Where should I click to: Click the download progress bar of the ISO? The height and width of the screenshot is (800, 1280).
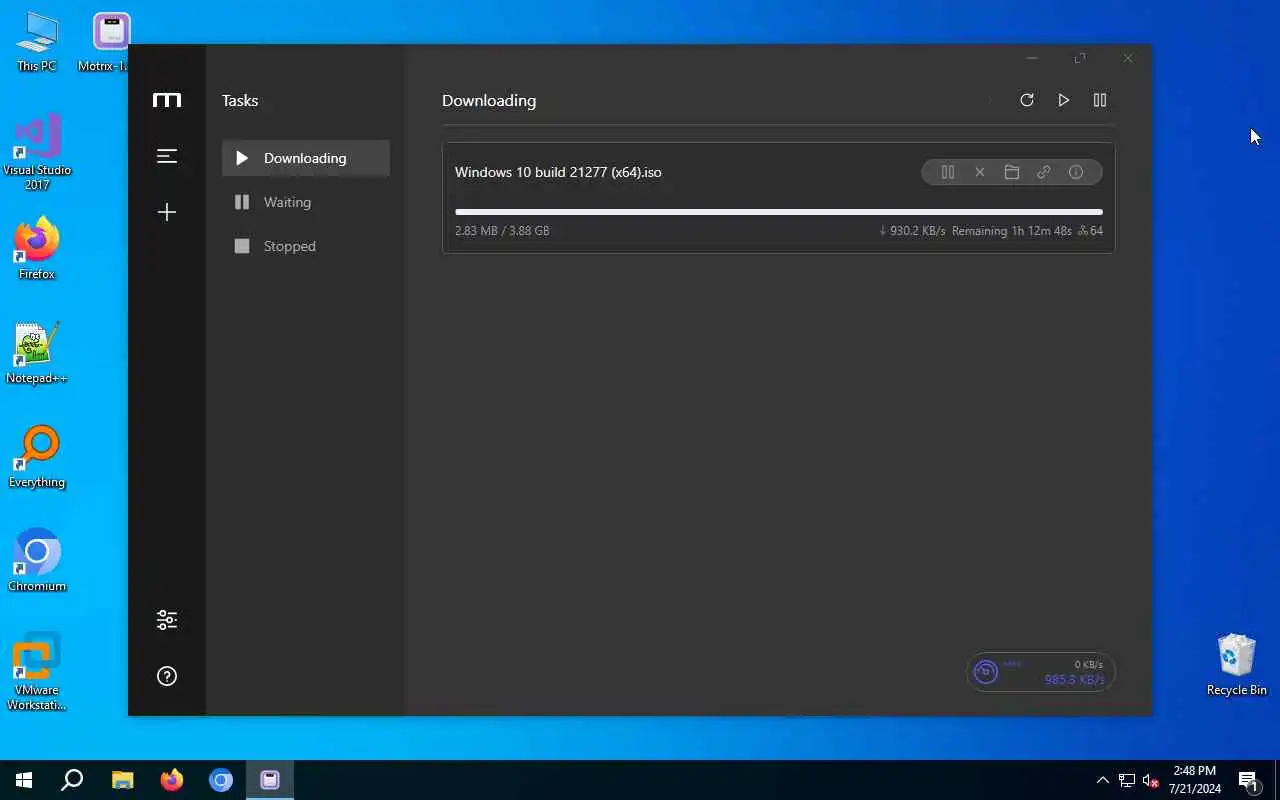(779, 212)
